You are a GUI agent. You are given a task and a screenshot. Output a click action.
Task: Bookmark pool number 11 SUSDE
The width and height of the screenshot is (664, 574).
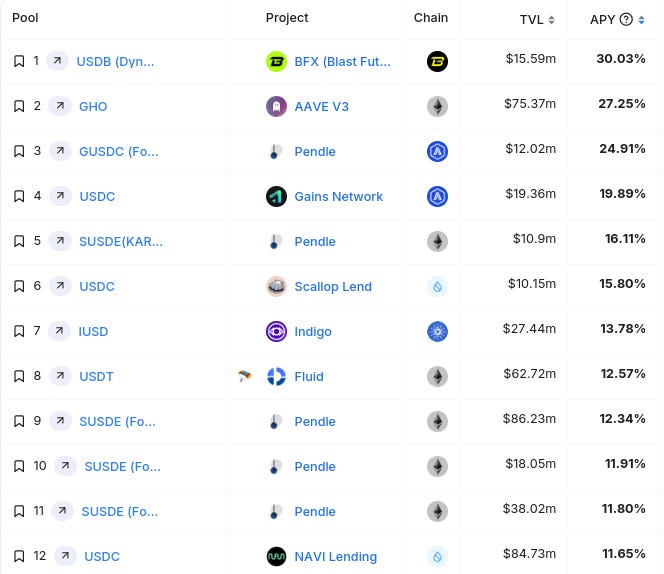pos(19,511)
